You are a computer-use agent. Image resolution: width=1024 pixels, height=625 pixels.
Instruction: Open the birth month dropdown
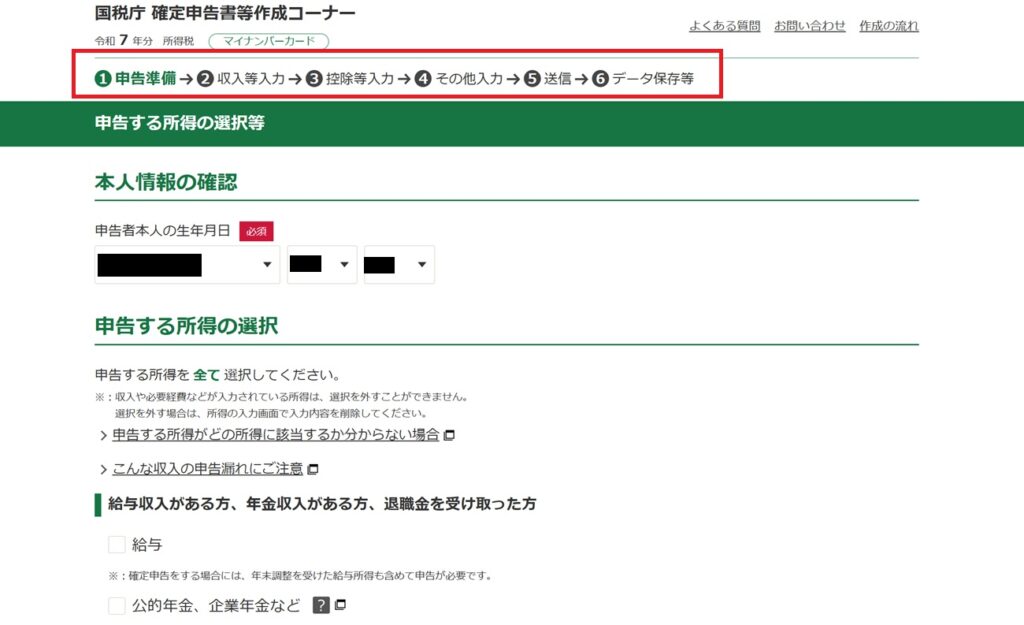[x=322, y=265]
